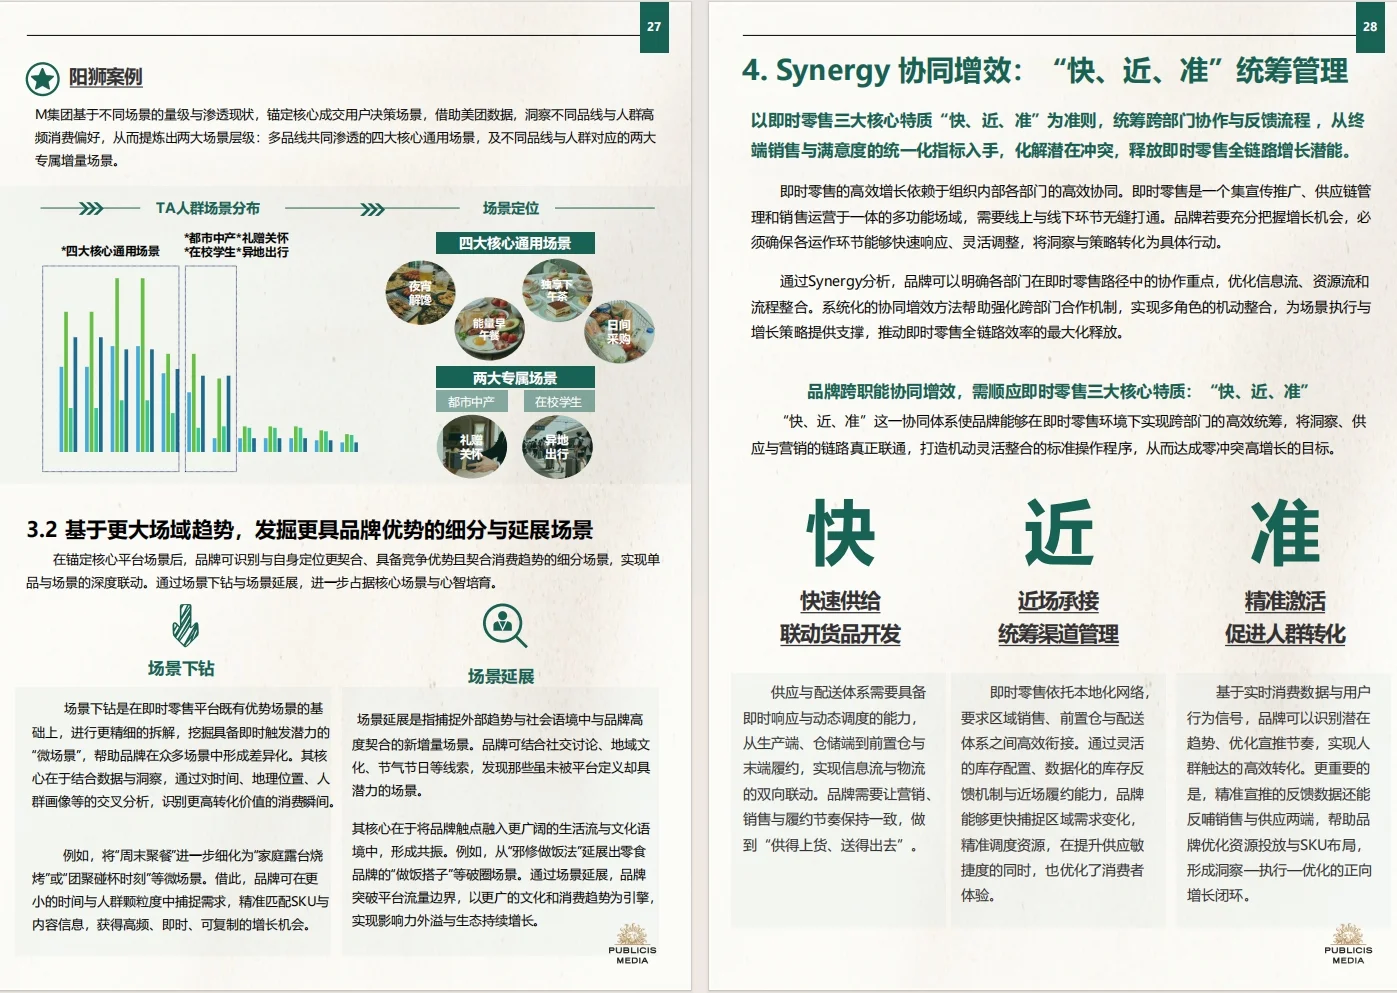
Task: Click the paragraph starting 场景下钻是在即时零售平台
Action: (181, 755)
